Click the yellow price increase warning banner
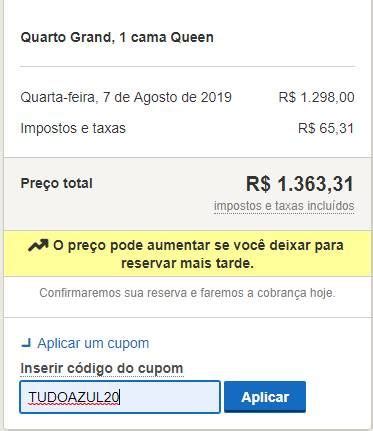The height and width of the screenshot is (431, 373). 187,253
